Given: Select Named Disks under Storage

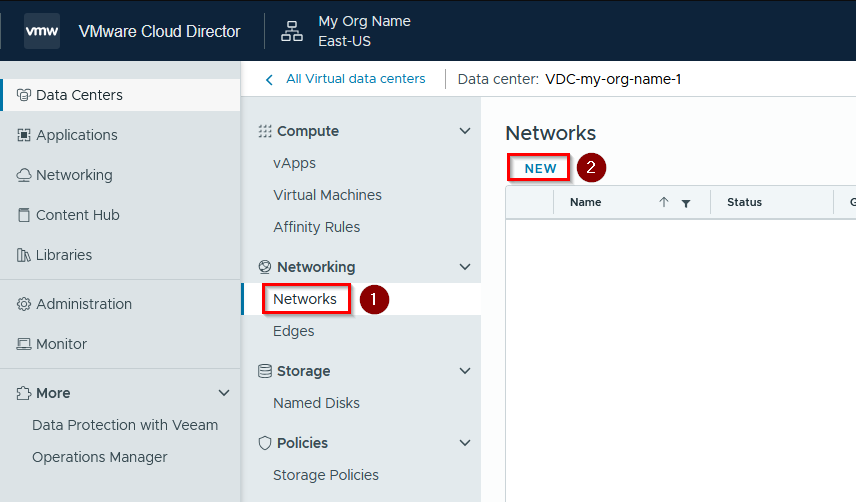Looking at the screenshot, I should point(317,403).
